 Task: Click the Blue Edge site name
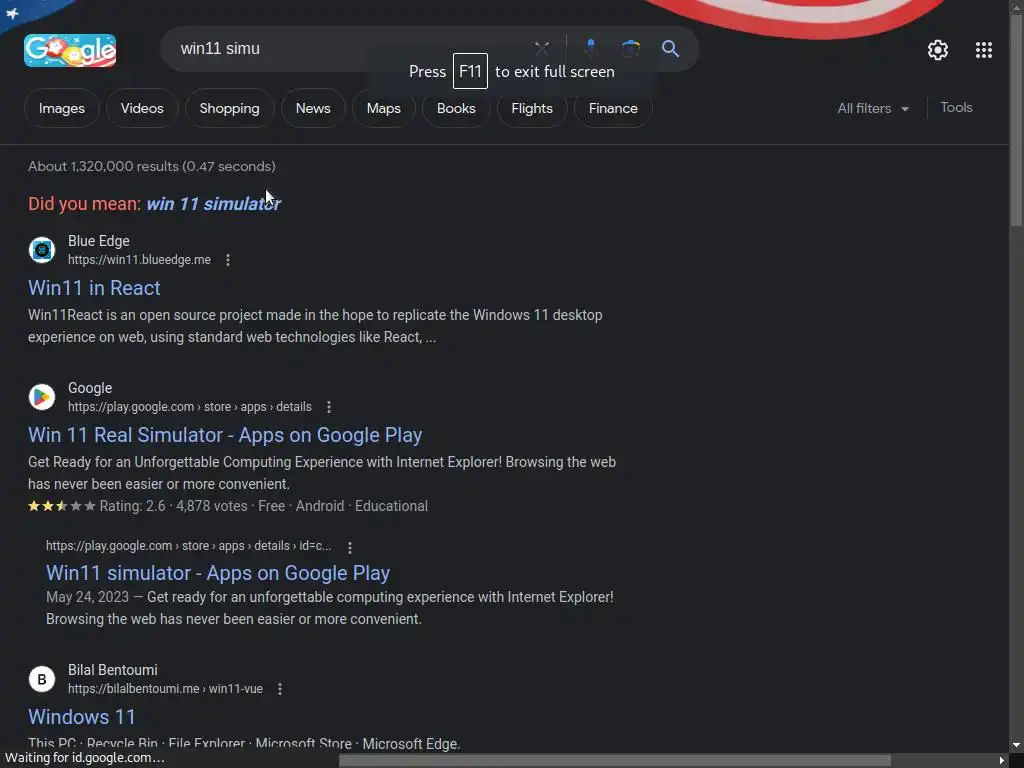click(99, 241)
